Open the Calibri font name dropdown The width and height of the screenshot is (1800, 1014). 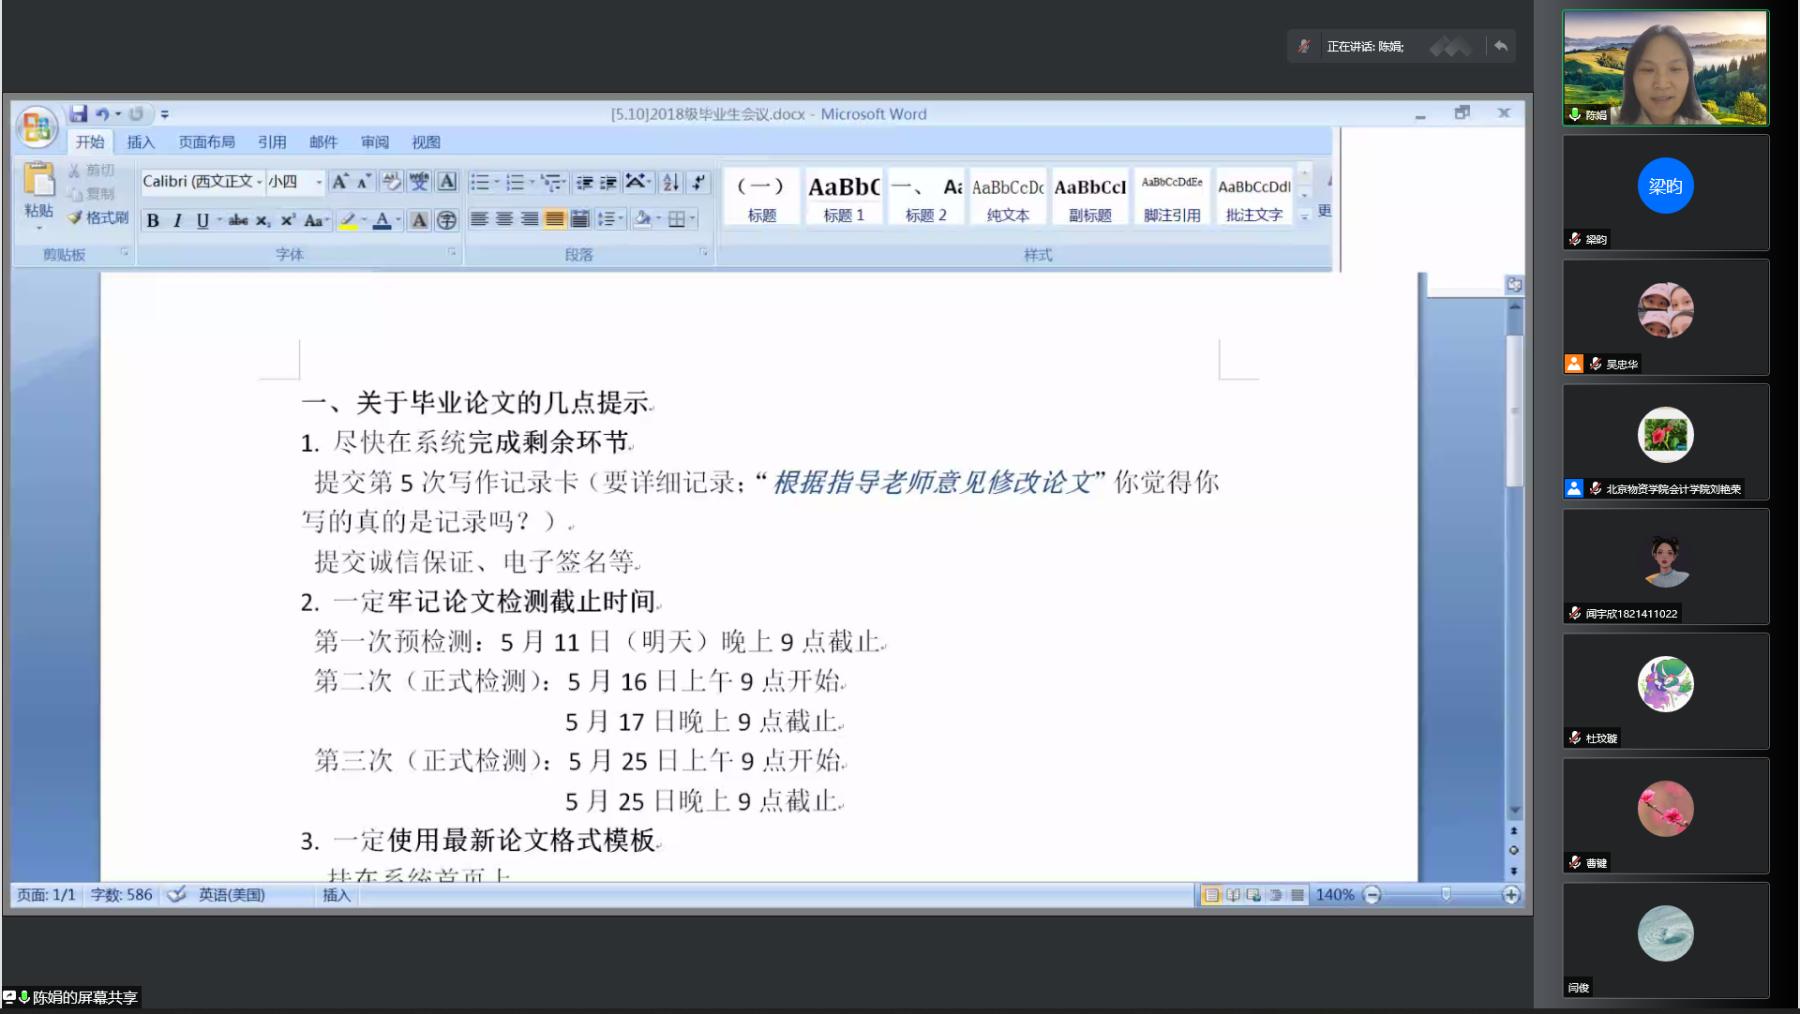coord(259,182)
